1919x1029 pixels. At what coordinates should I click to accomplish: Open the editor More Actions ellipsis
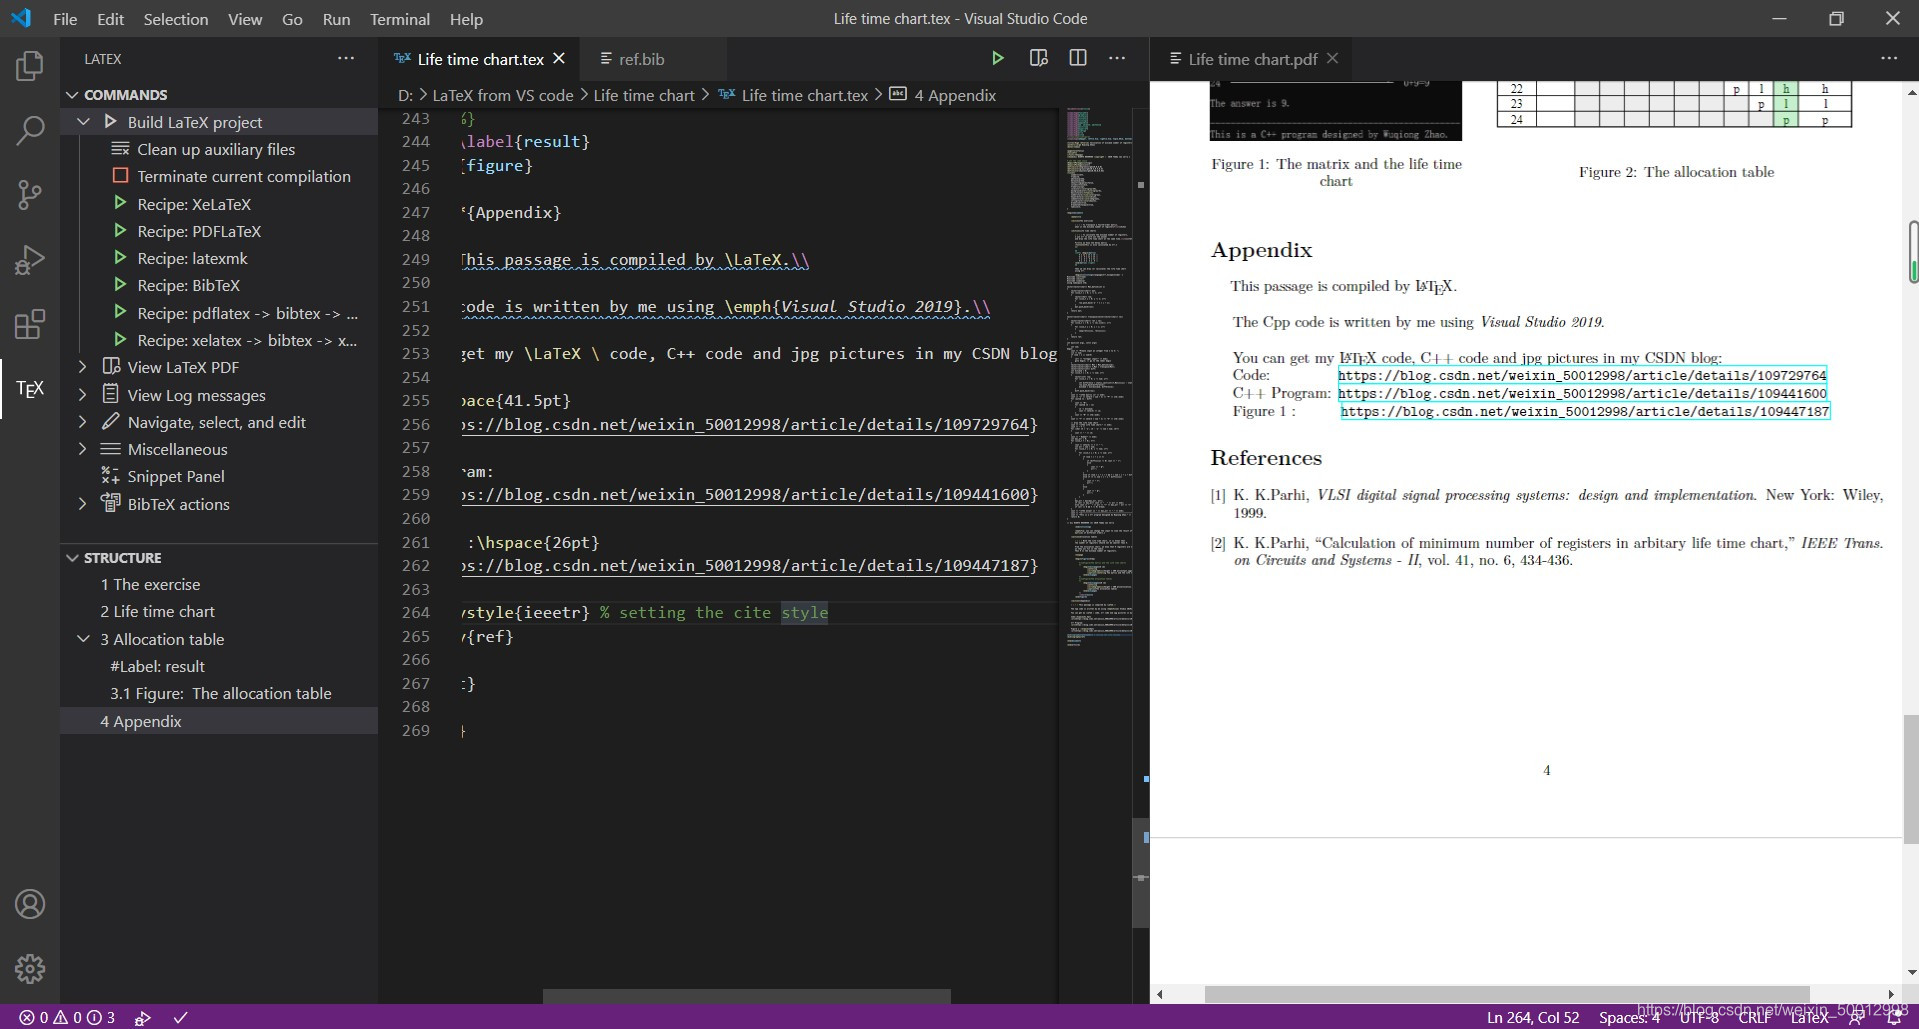click(1117, 59)
